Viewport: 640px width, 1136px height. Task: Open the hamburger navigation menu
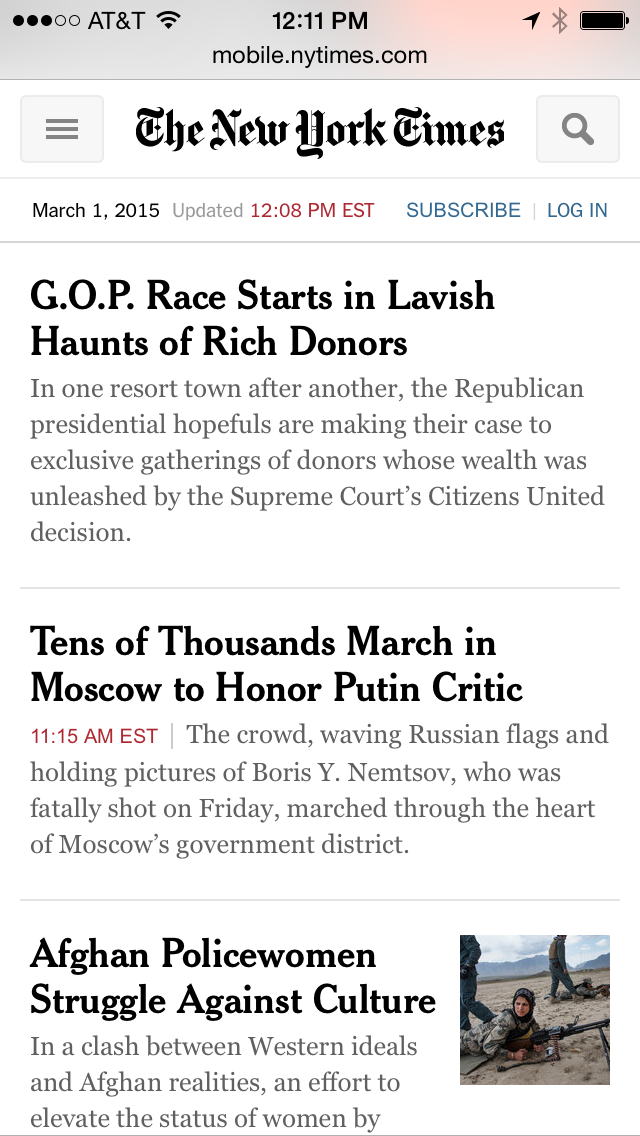62,129
